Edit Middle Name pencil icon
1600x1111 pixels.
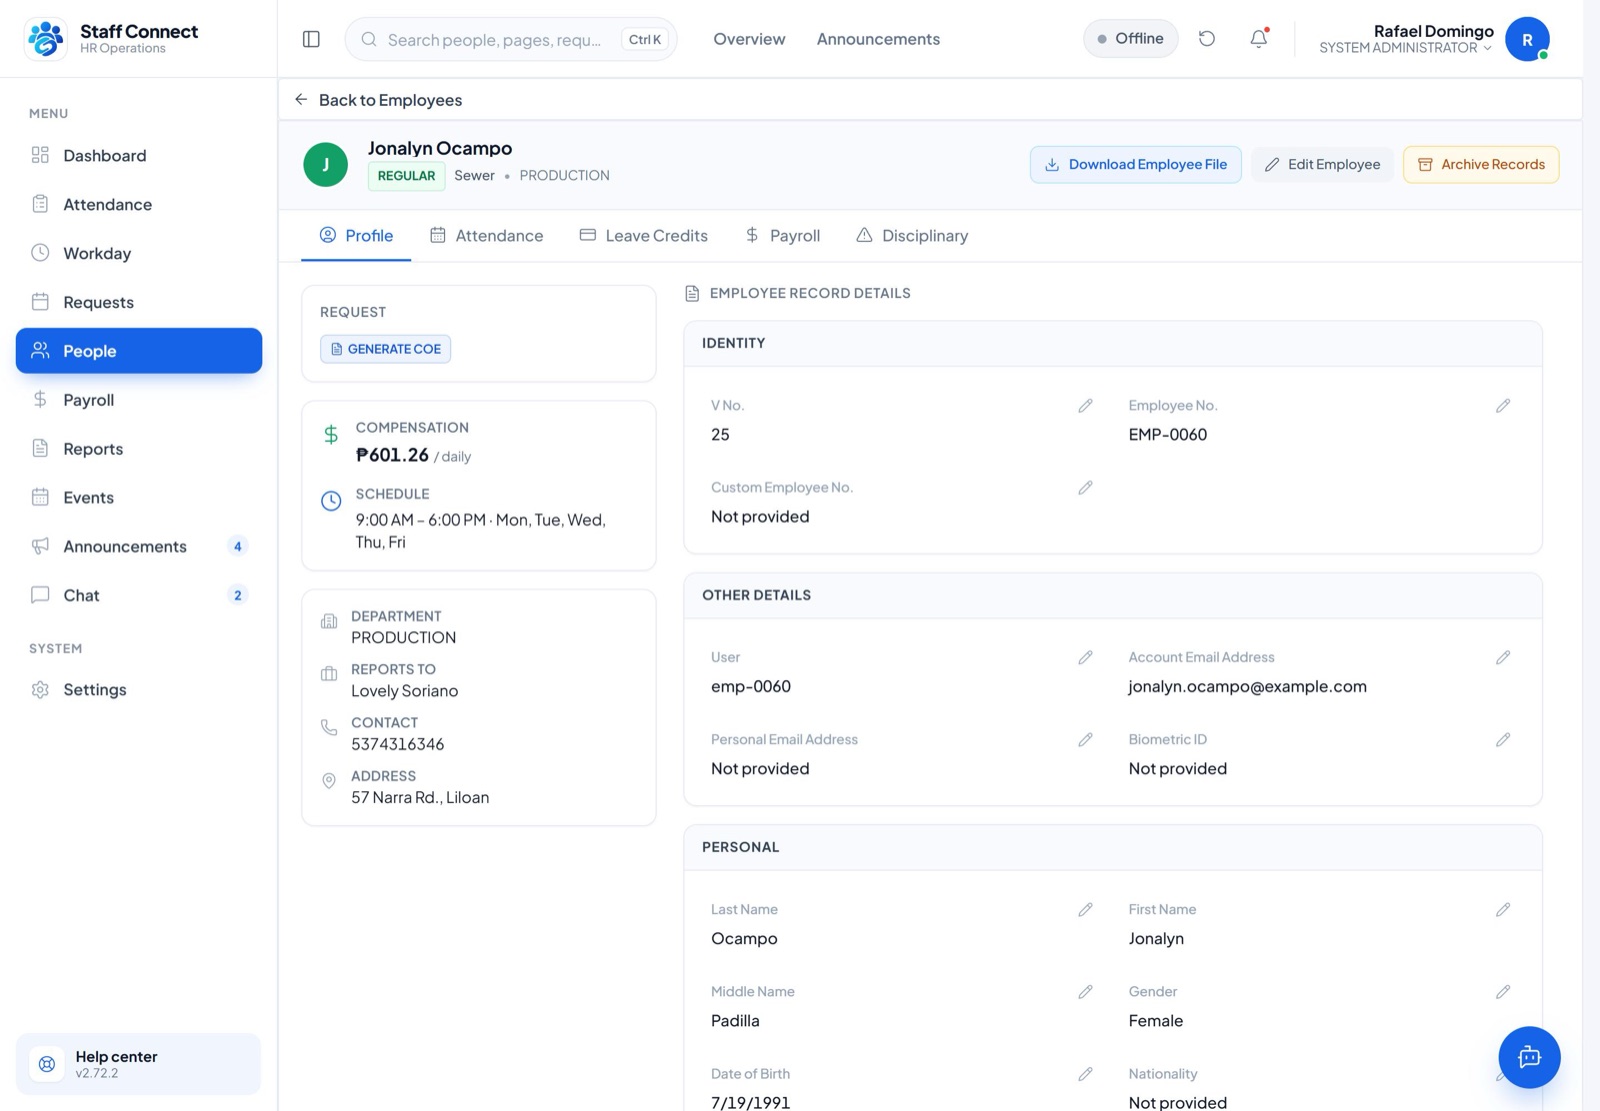click(1085, 992)
